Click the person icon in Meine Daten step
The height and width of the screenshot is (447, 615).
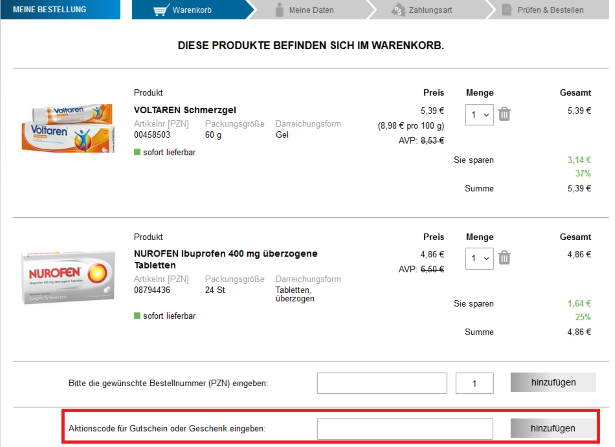(279, 10)
